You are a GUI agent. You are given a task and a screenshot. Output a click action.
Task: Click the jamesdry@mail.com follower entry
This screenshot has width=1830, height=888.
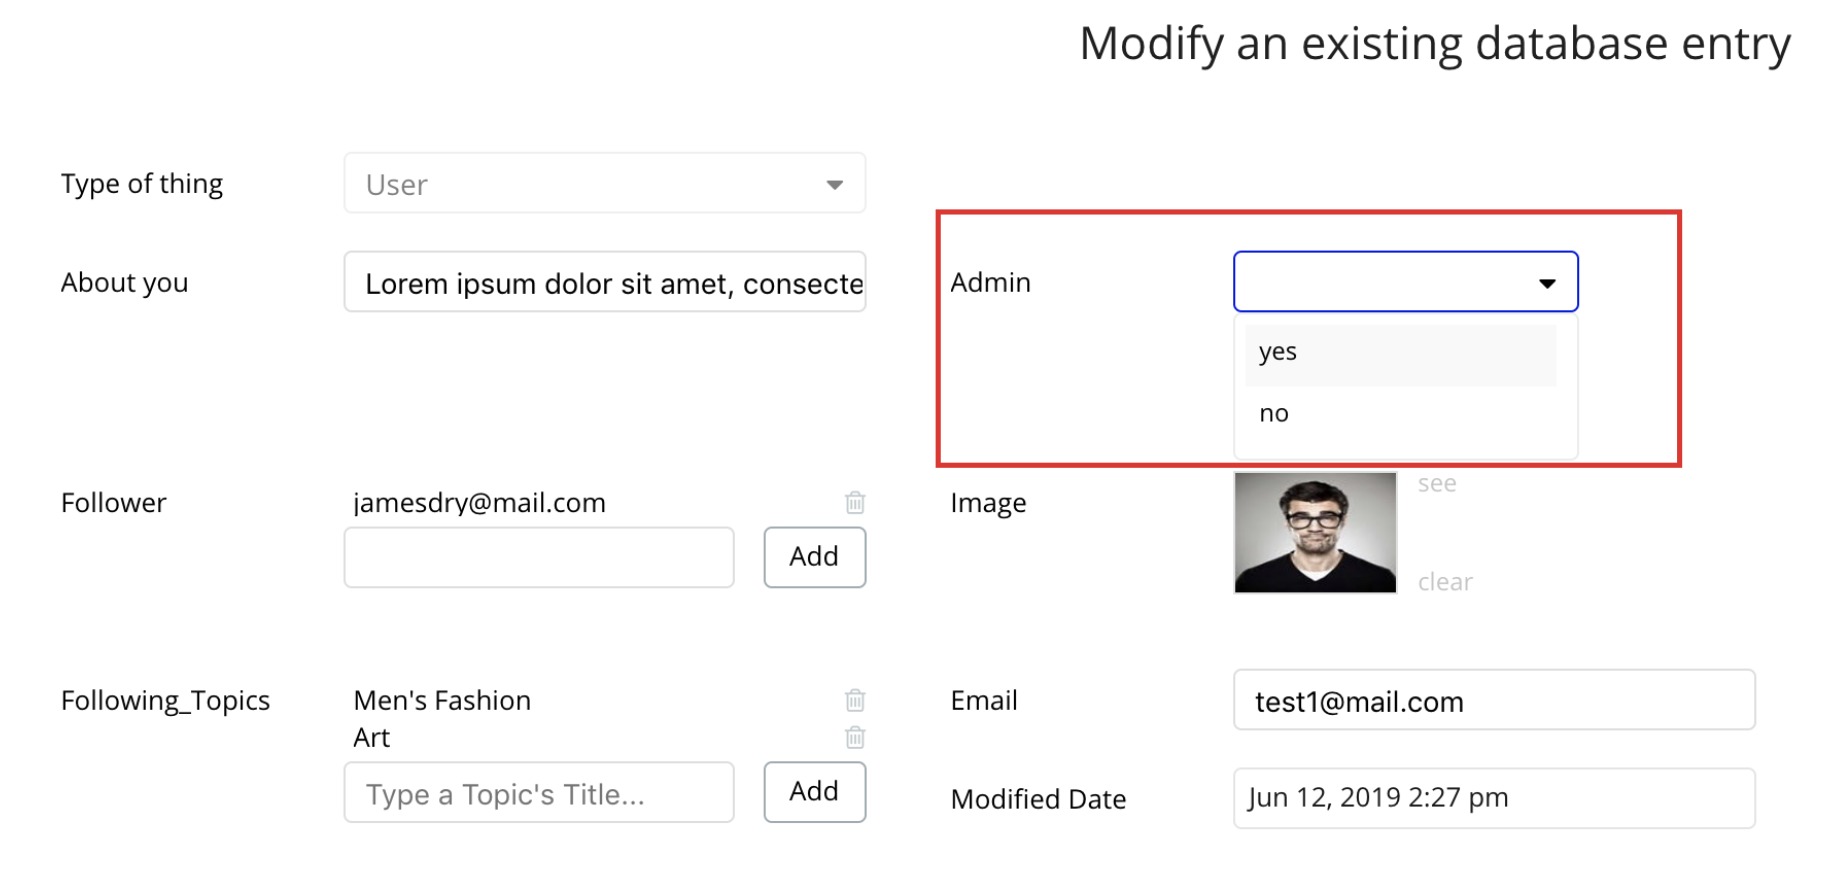[x=480, y=503]
